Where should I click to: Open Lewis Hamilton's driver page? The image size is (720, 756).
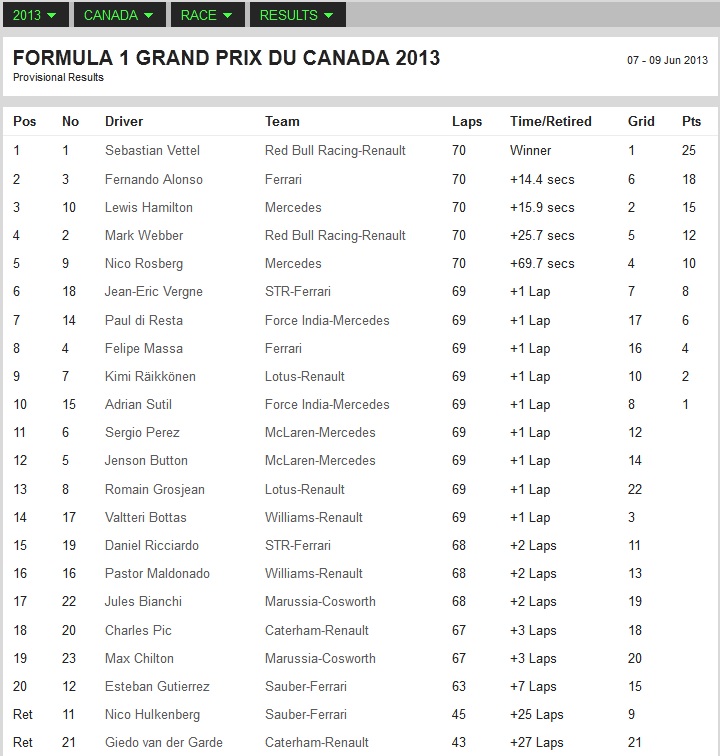(x=149, y=207)
